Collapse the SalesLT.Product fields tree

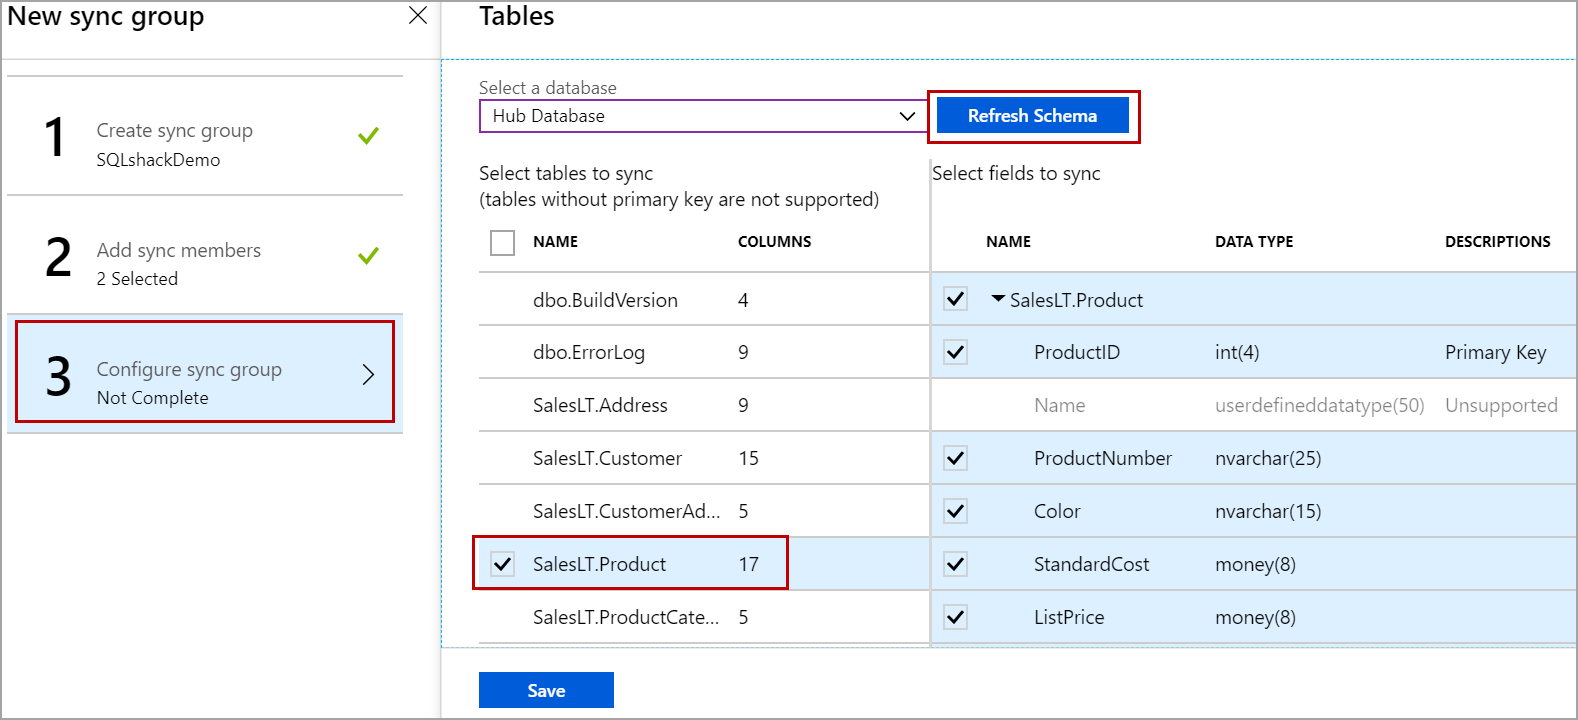[x=998, y=299]
